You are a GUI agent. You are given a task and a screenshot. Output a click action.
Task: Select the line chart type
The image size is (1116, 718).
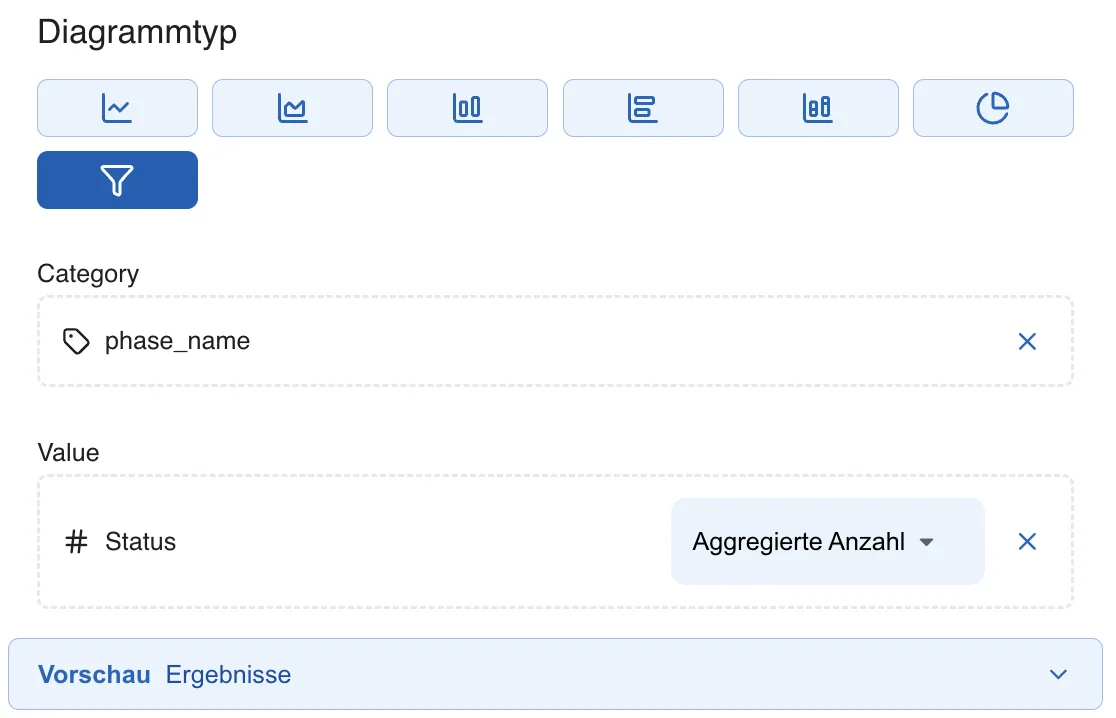(117, 108)
